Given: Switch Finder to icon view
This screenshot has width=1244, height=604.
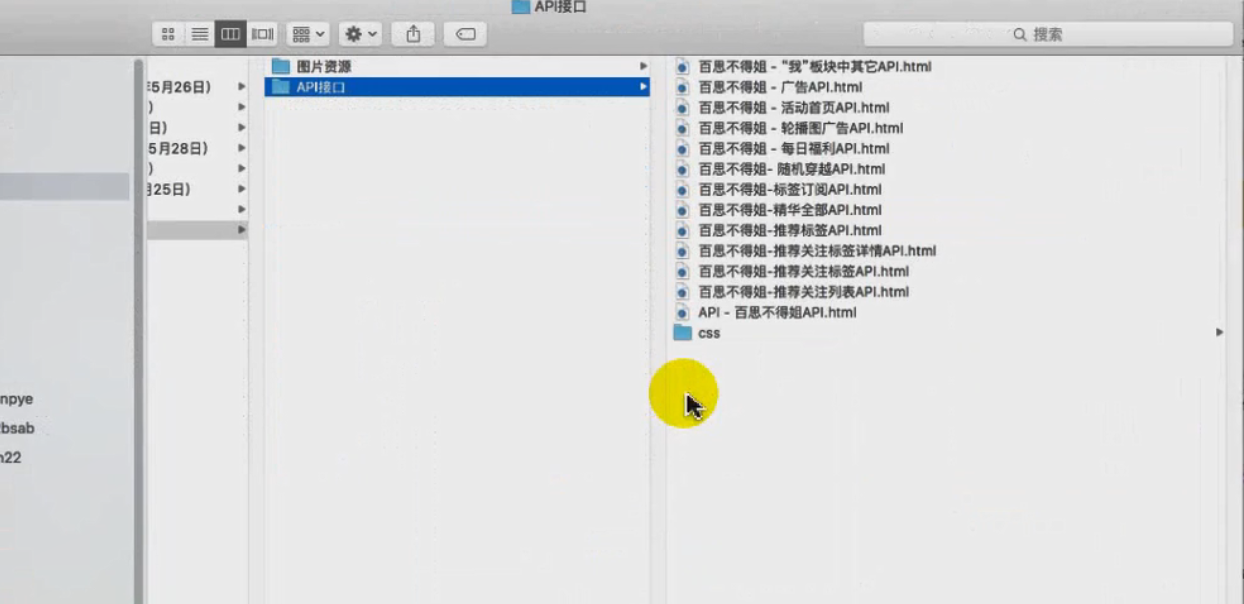Looking at the screenshot, I should click(x=168, y=34).
